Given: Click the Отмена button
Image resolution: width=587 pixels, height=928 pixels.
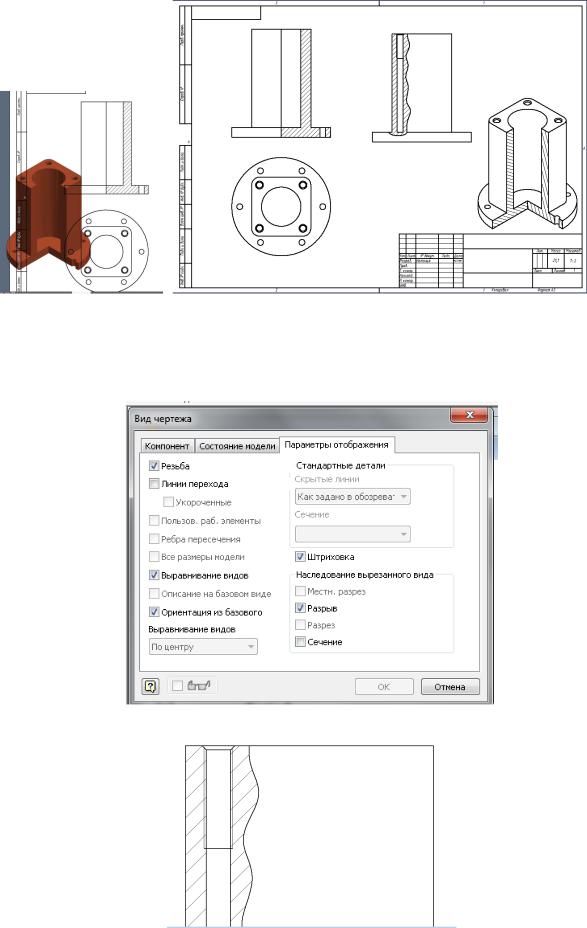Looking at the screenshot, I should [x=450, y=687].
